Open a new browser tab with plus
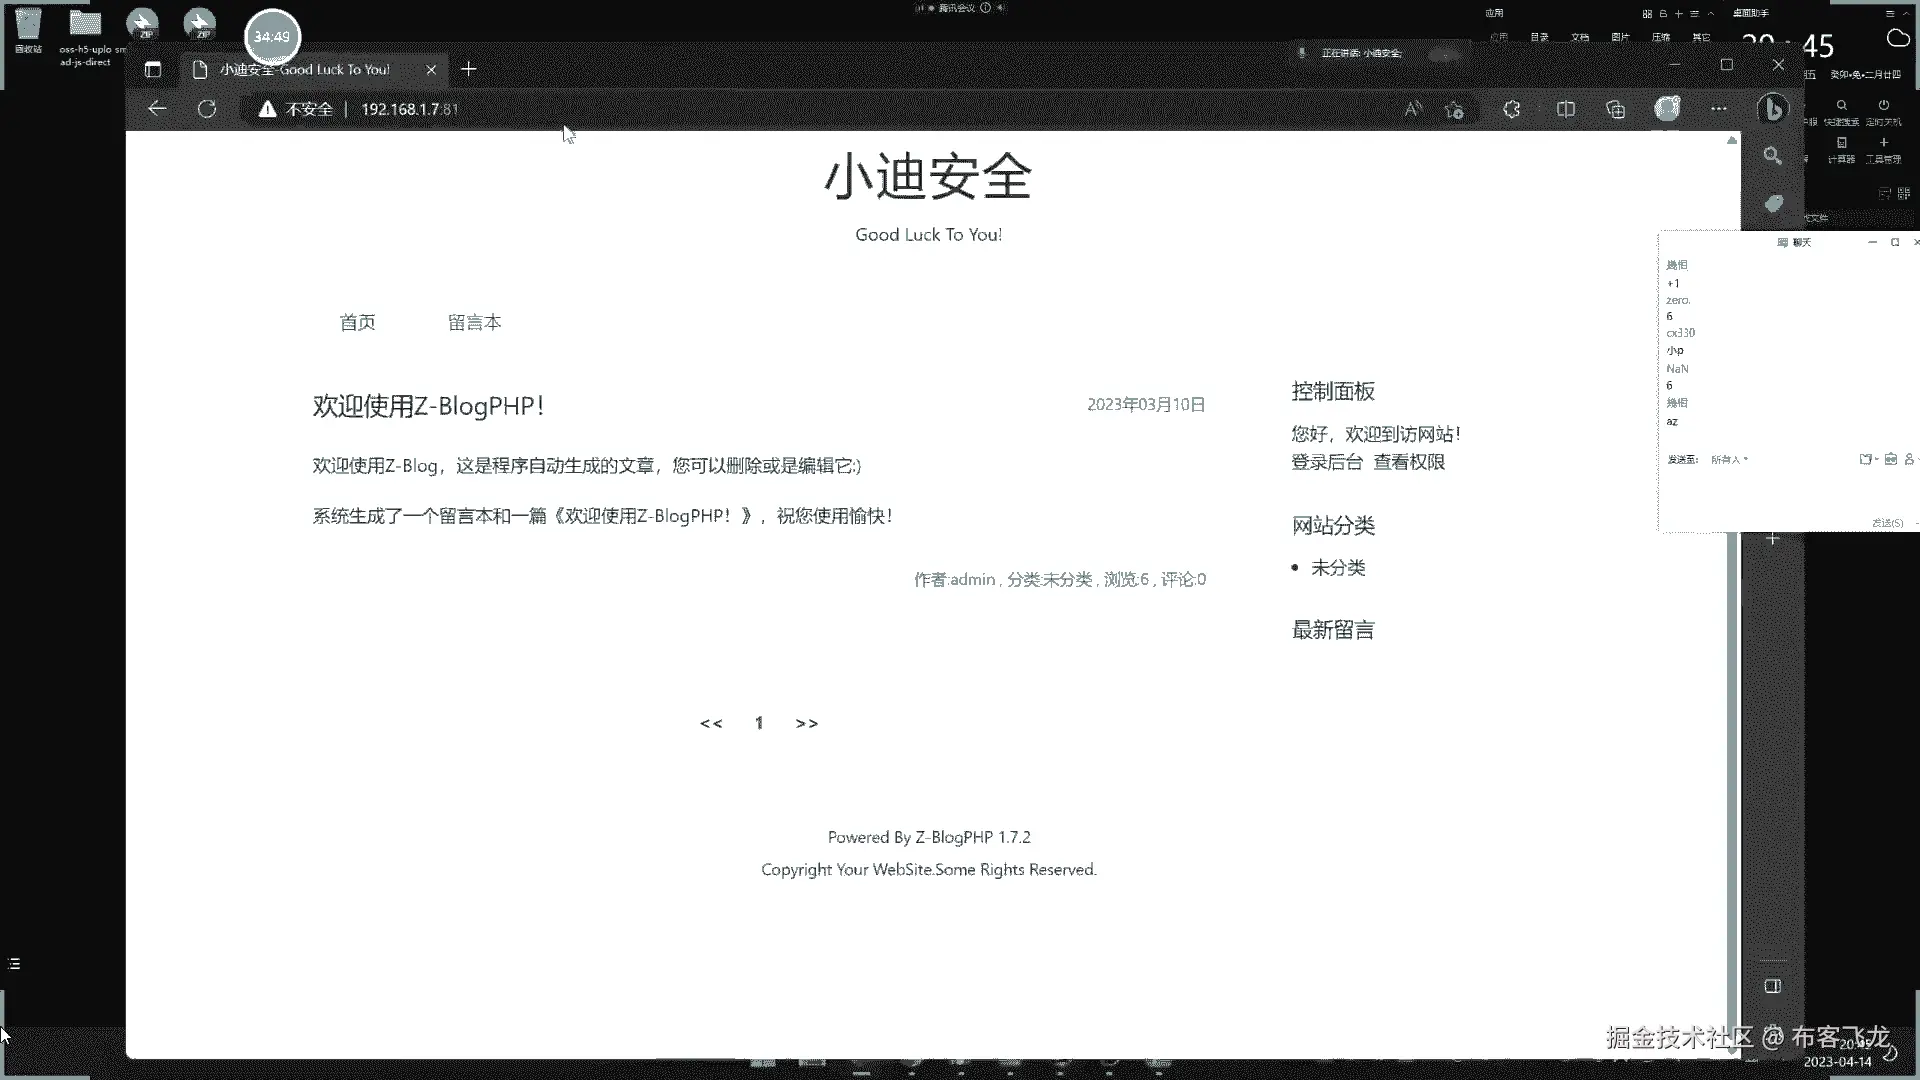This screenshot has width=1920, height=1080. (x=468, y=69)
